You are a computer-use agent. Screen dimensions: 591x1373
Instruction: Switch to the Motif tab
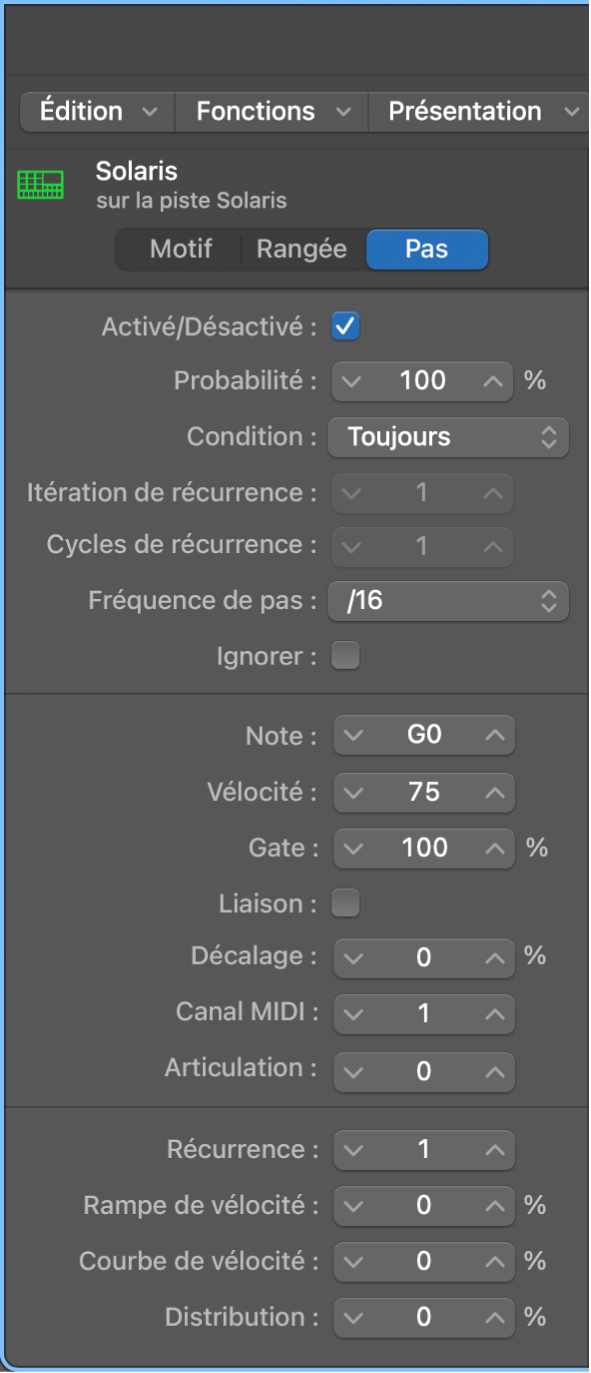(x=180, y=249)
